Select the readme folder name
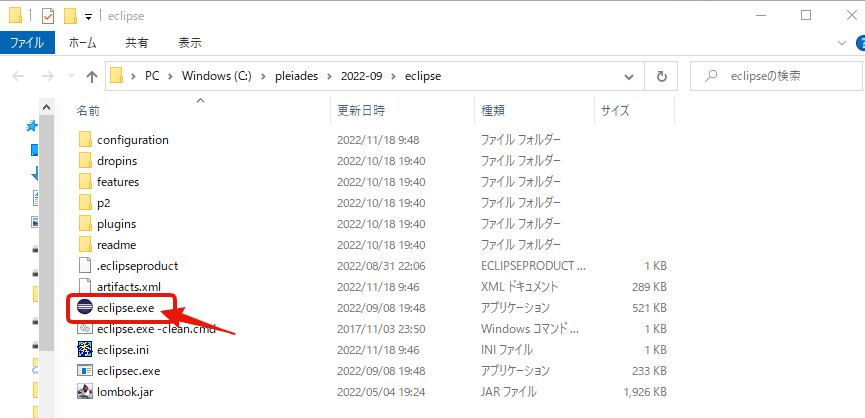 [x=116, y=244]
